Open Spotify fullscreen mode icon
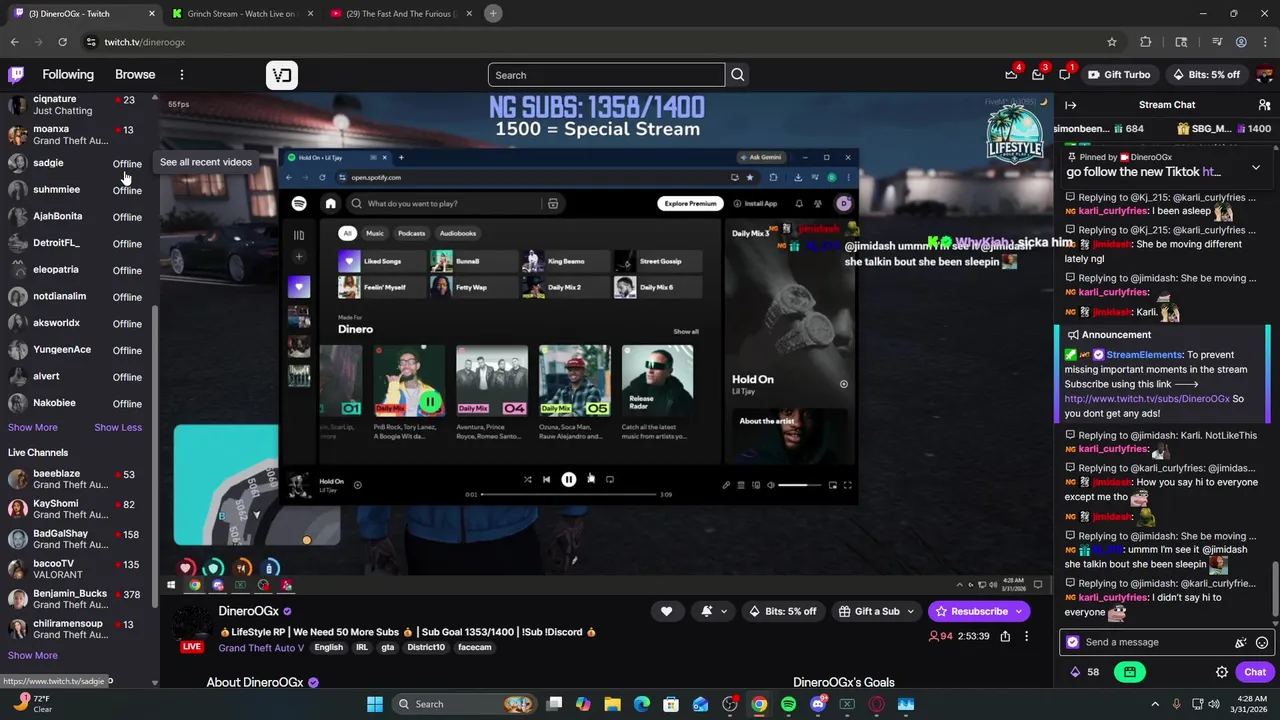Screen dimensions: 1280x720 tap(847, 485)
